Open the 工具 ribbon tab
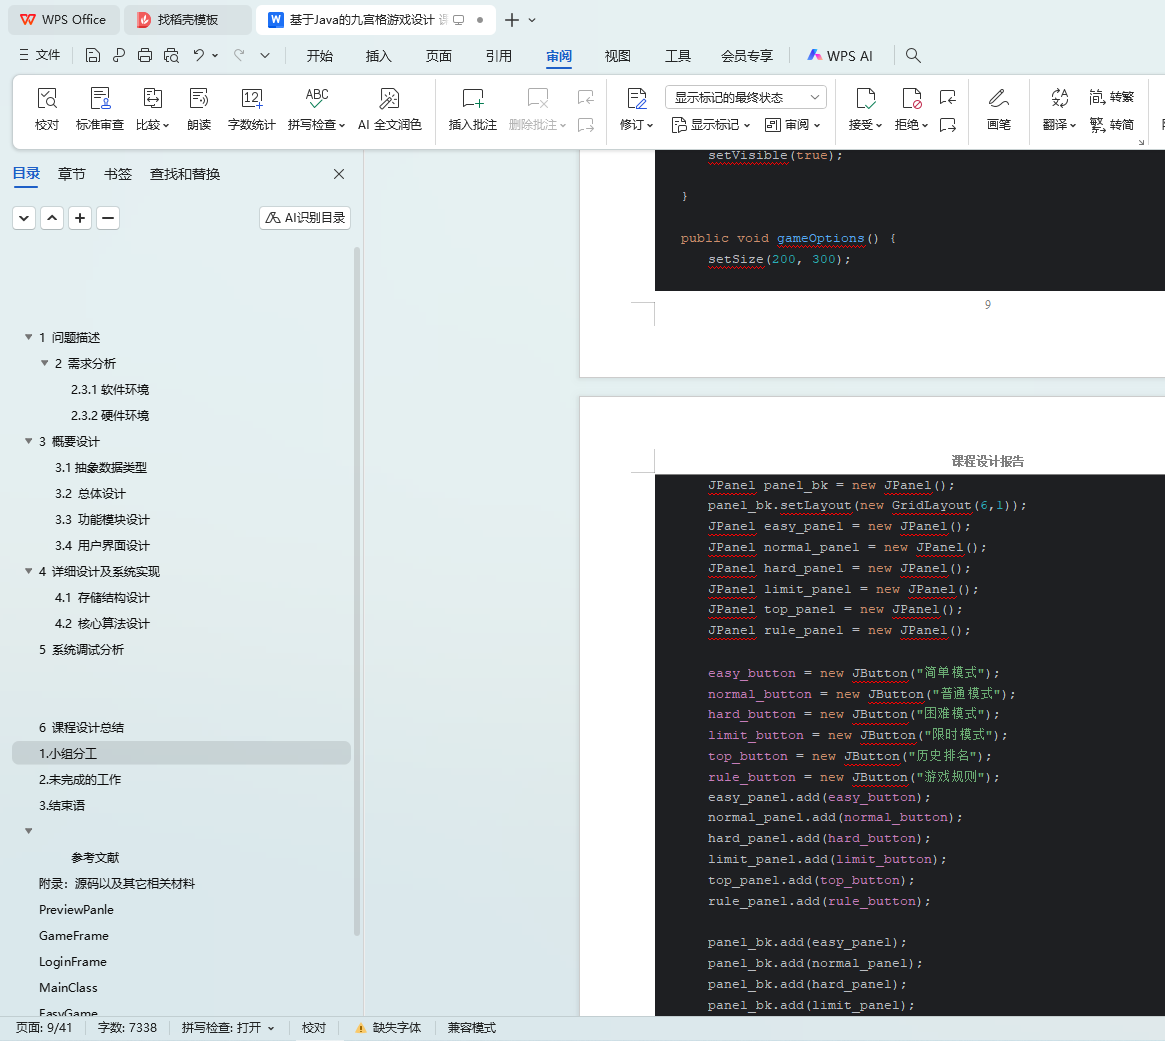Image resolution: width=1165 pixels, height=1041 pixels. point(678,56)
